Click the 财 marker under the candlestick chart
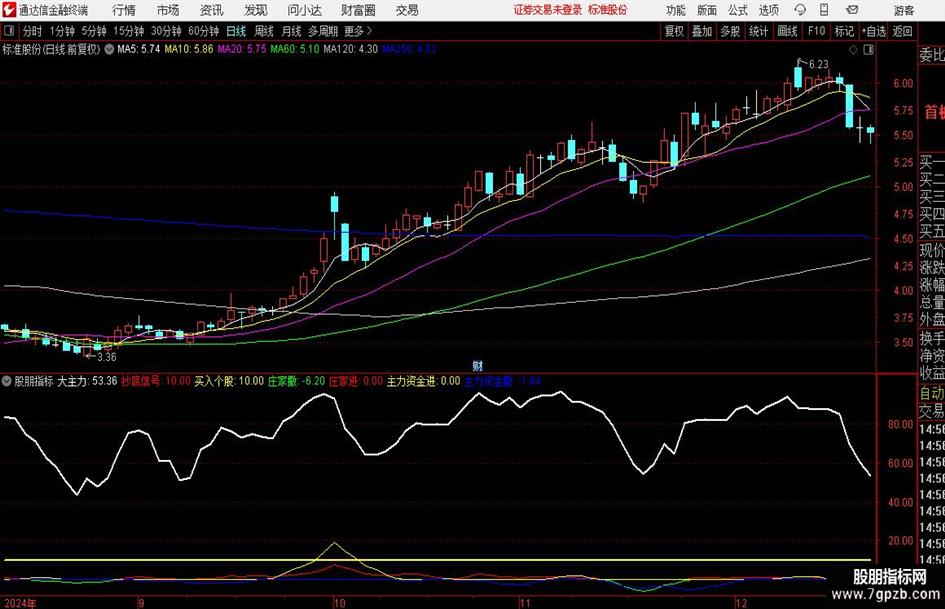945x609 pixels. 477,366
